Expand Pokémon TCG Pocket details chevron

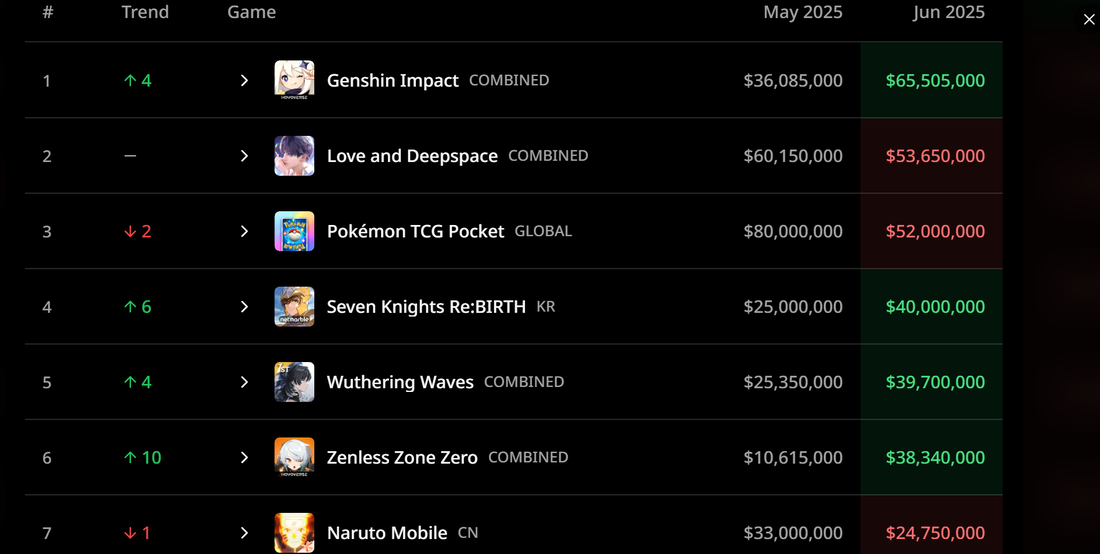coord(244,231)
